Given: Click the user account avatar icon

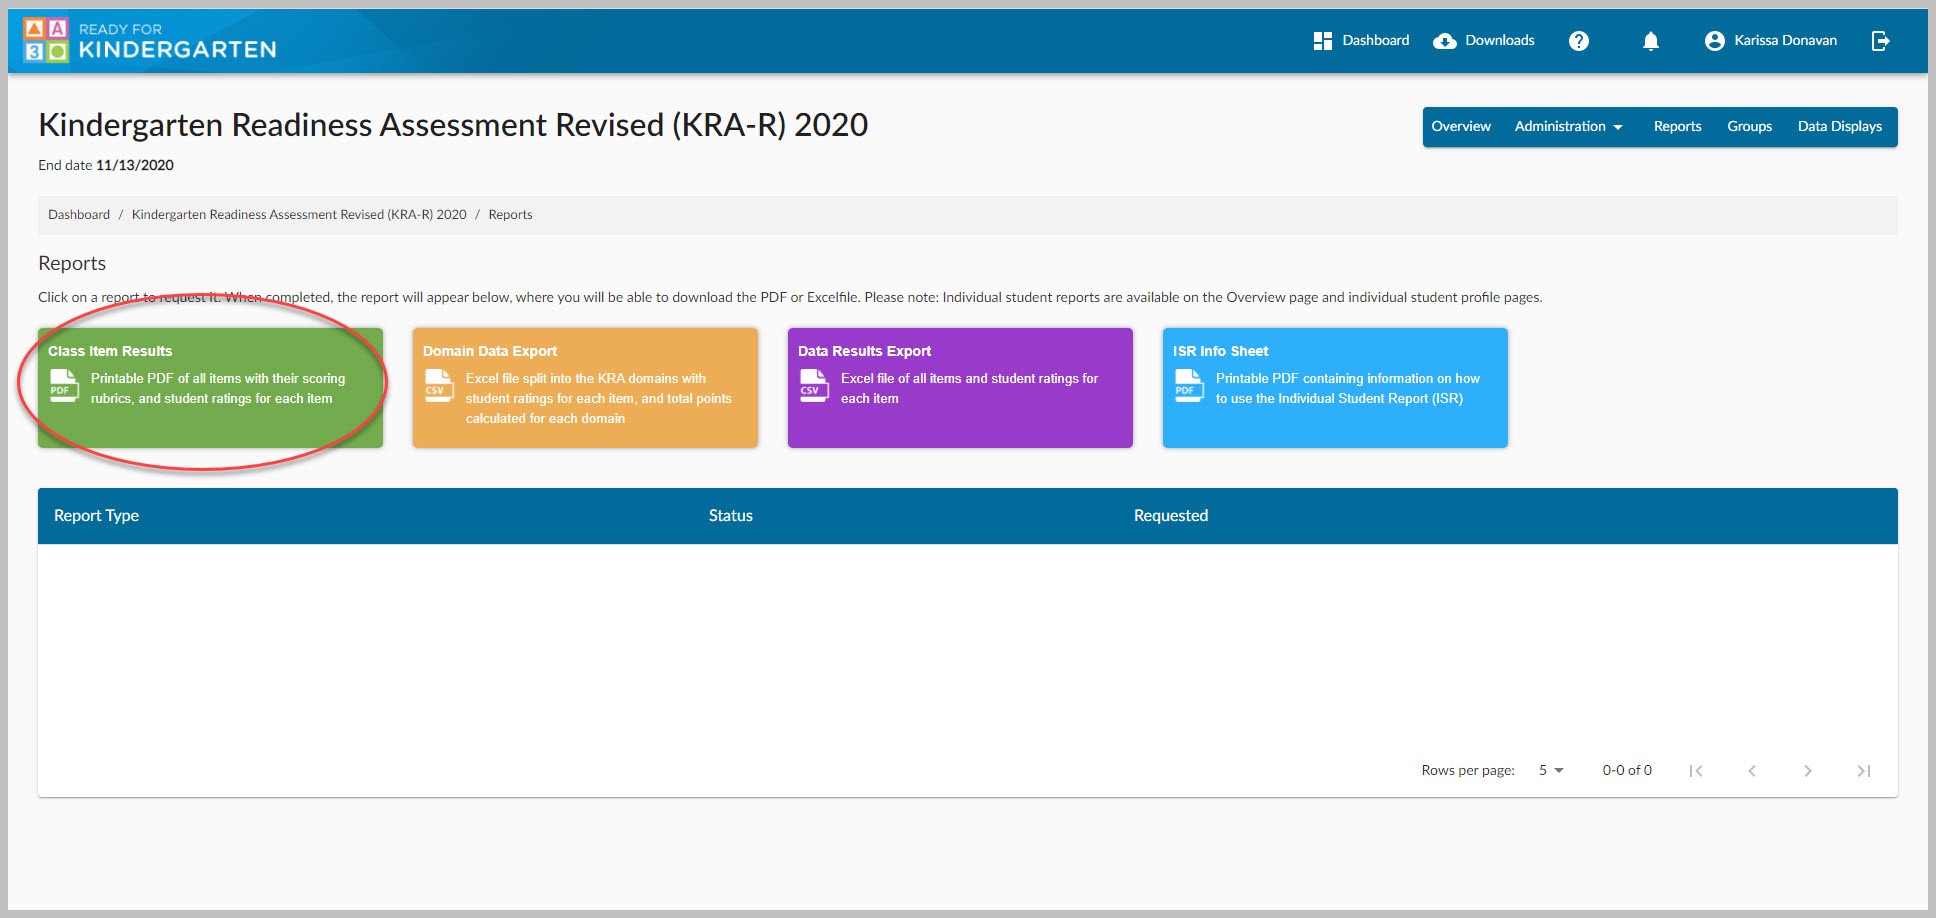Looking at the screenshot, I should pos(1714,41).
